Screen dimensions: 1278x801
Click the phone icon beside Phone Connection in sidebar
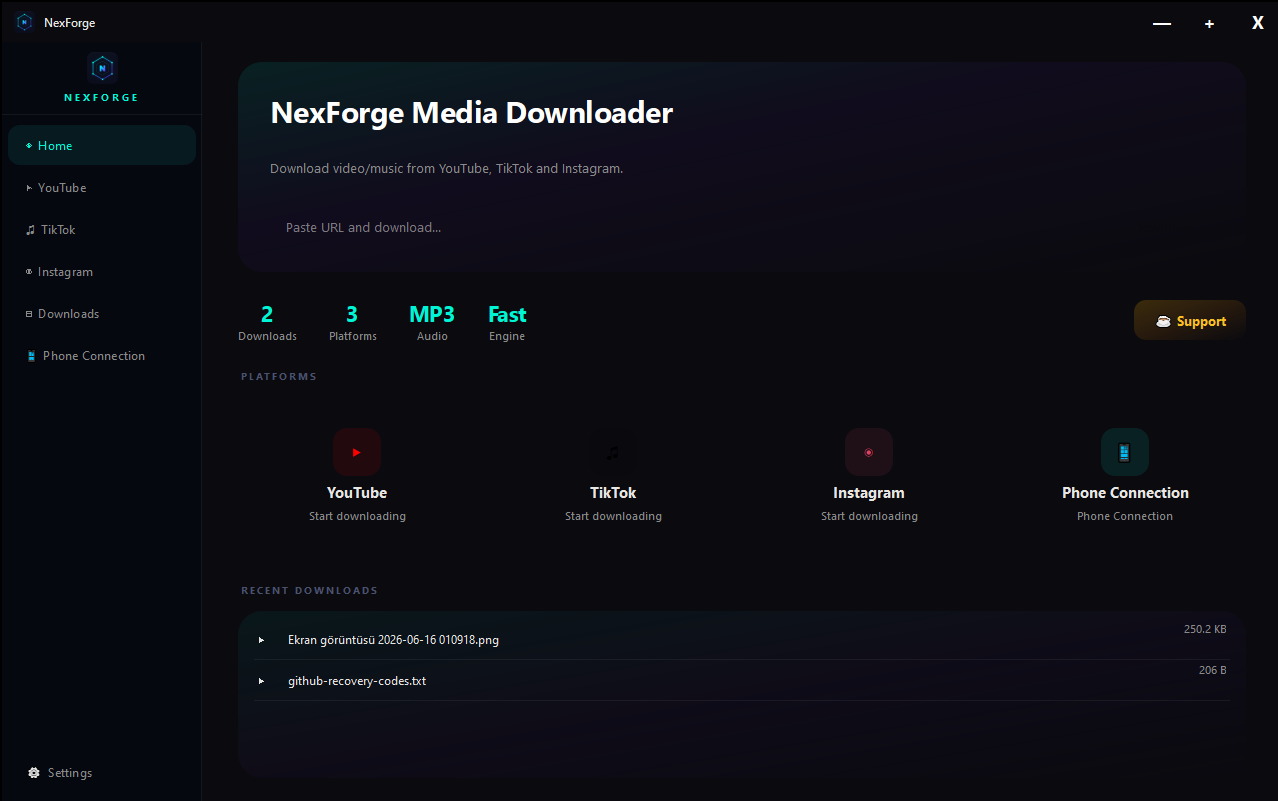point(32,356)
